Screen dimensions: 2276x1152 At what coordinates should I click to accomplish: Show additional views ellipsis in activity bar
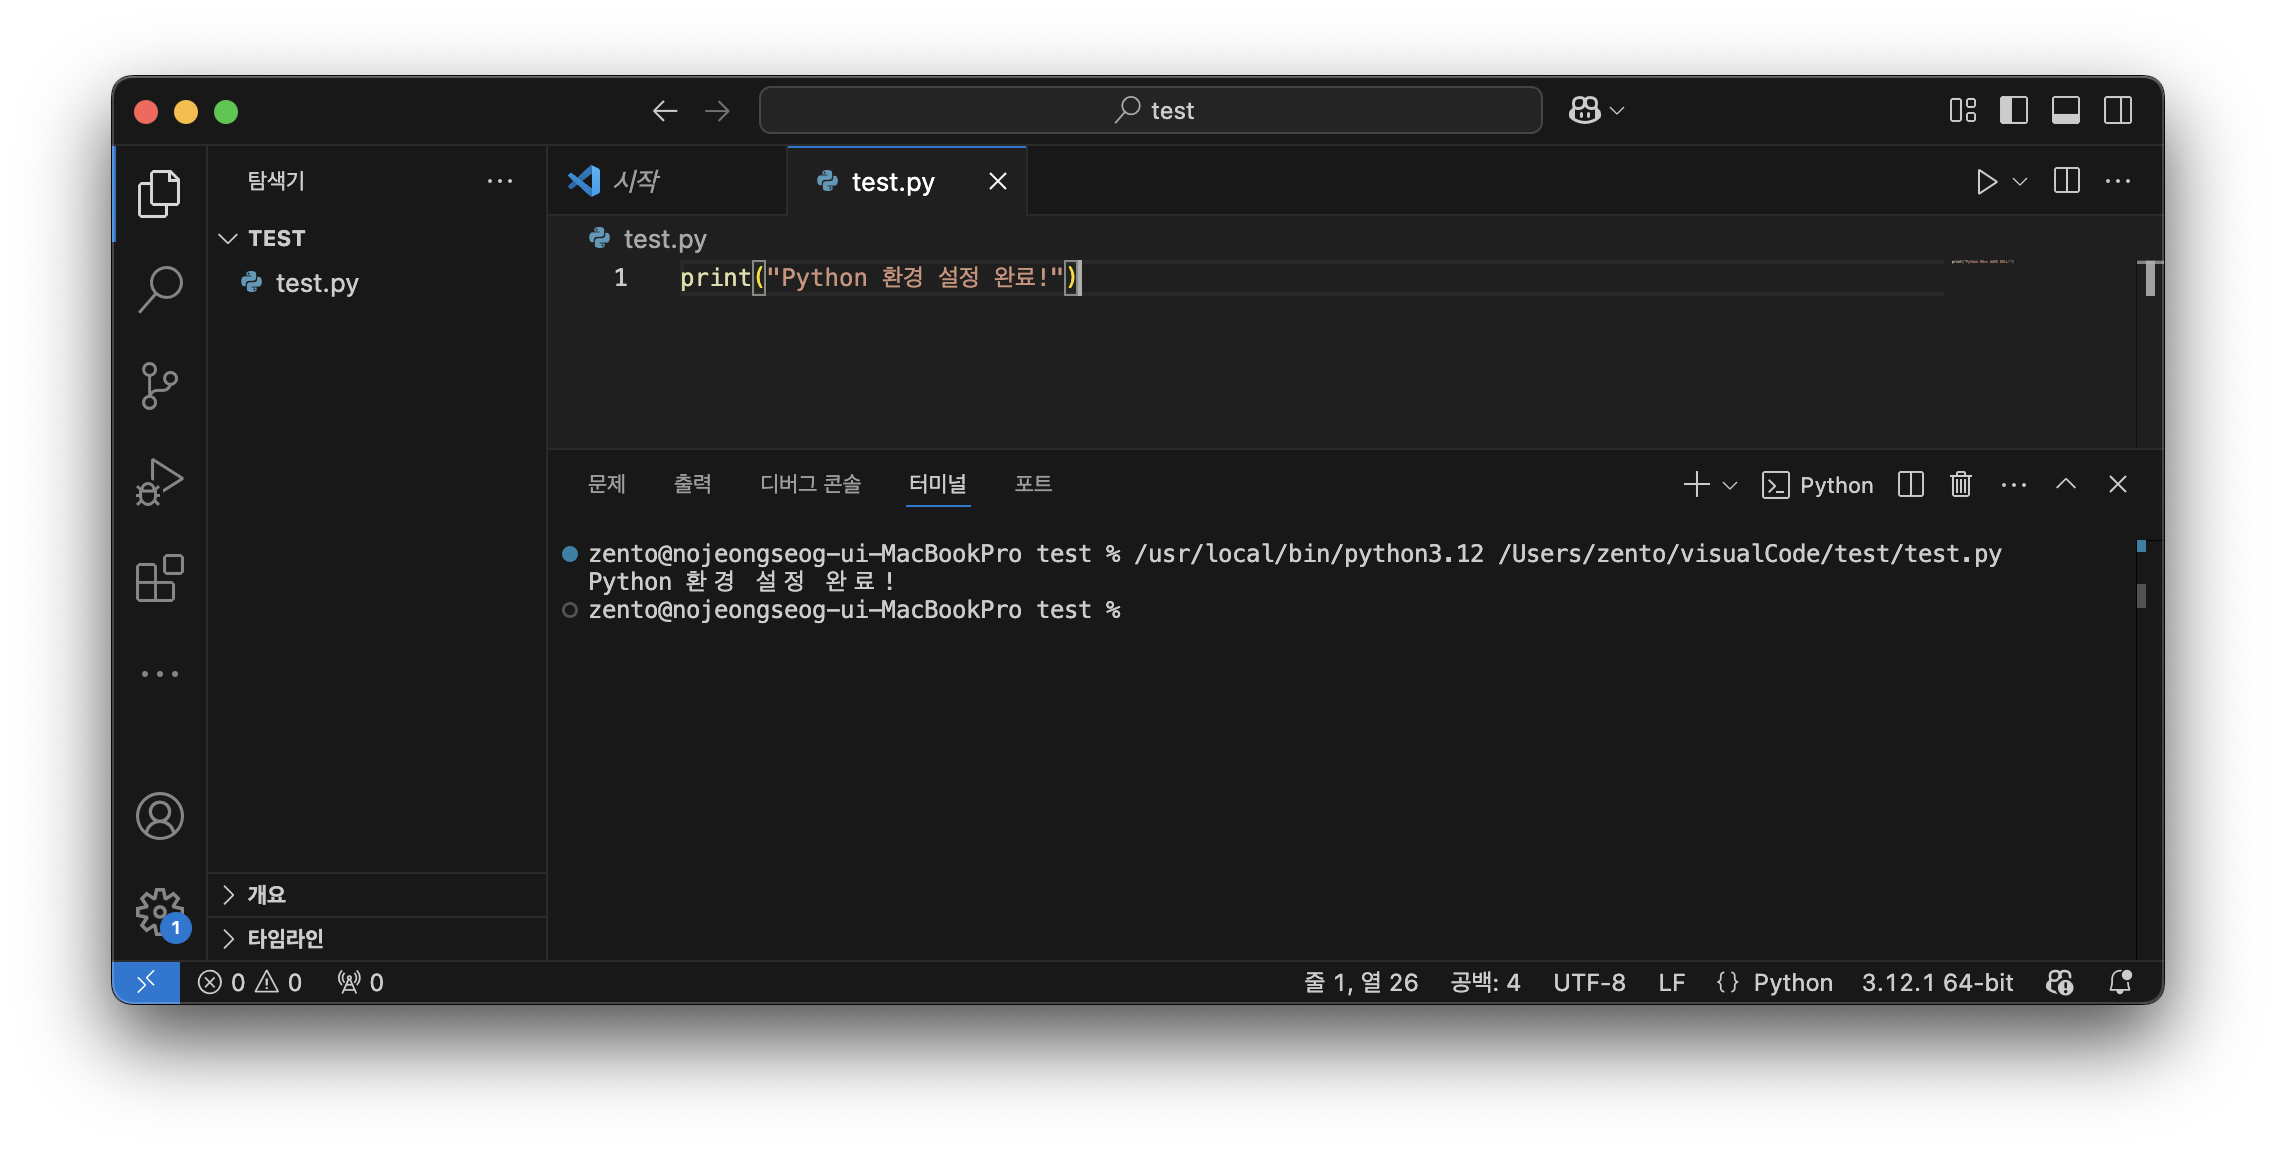coord(159,674)
